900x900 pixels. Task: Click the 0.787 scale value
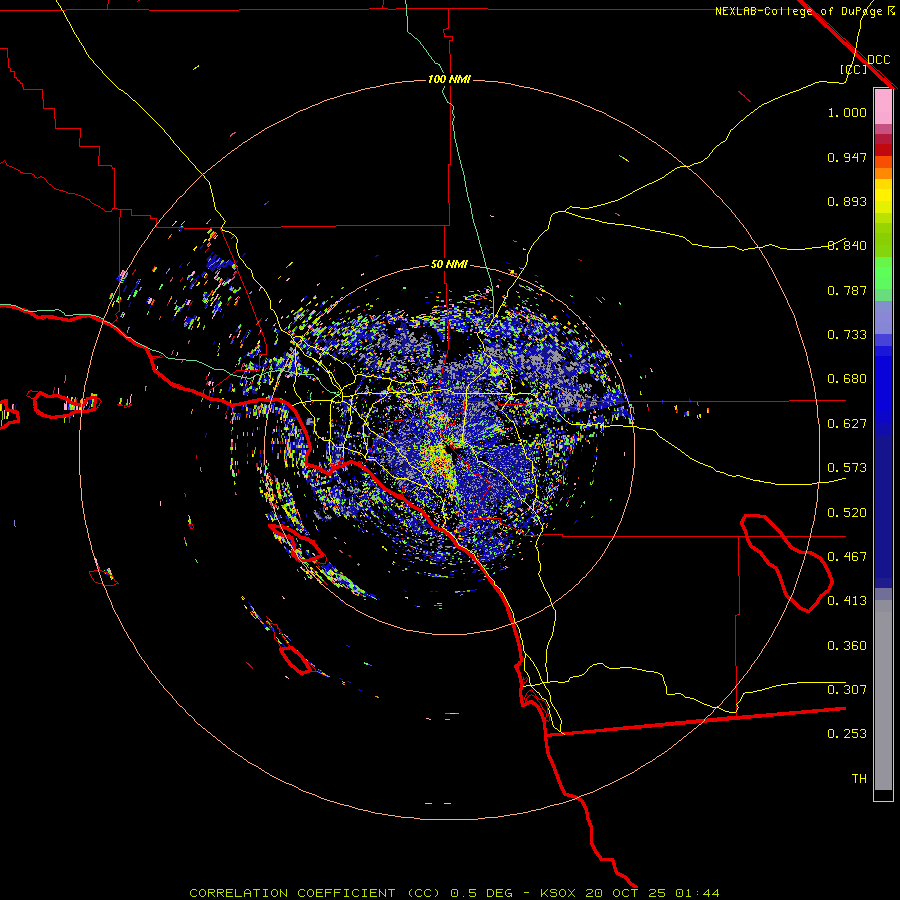847,290
